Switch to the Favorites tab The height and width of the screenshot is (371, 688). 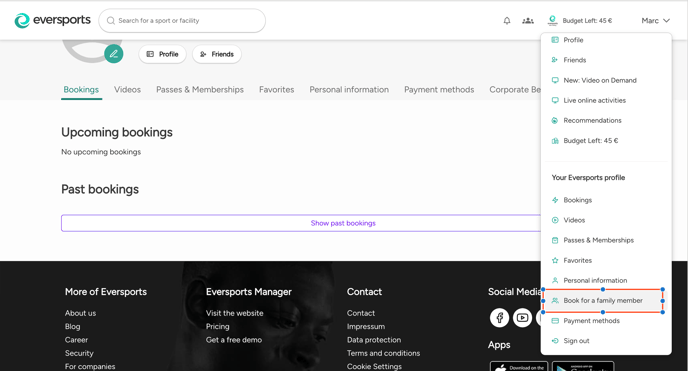coord(276,89)
